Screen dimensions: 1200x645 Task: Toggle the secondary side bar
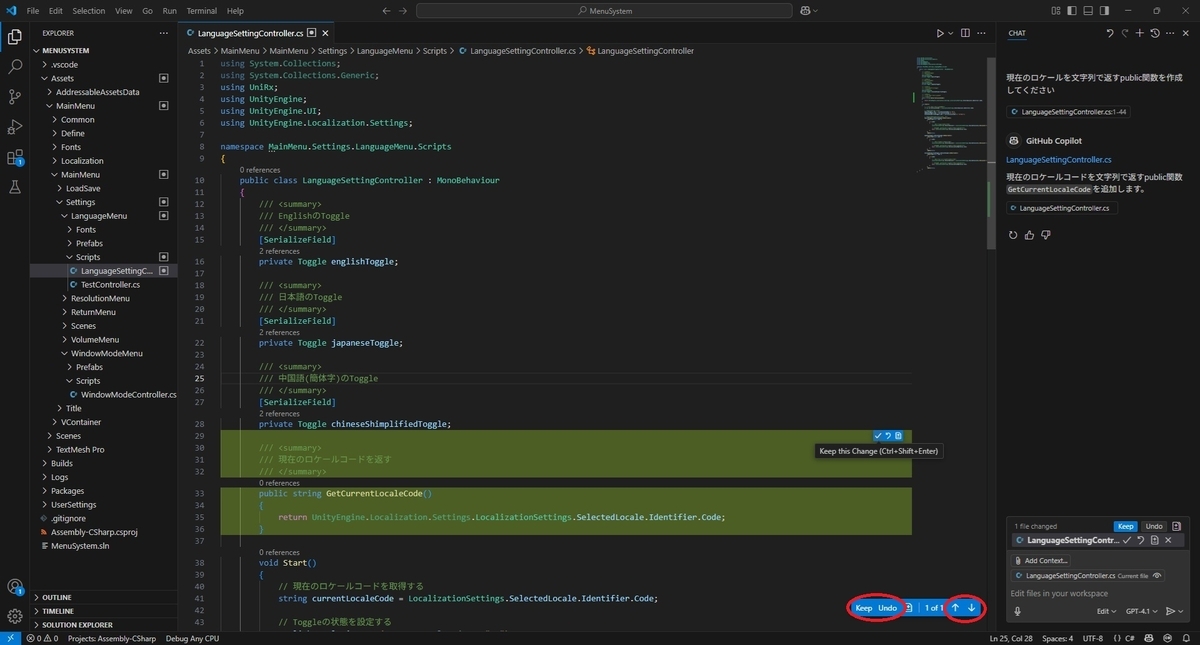tap(1104, 10)
